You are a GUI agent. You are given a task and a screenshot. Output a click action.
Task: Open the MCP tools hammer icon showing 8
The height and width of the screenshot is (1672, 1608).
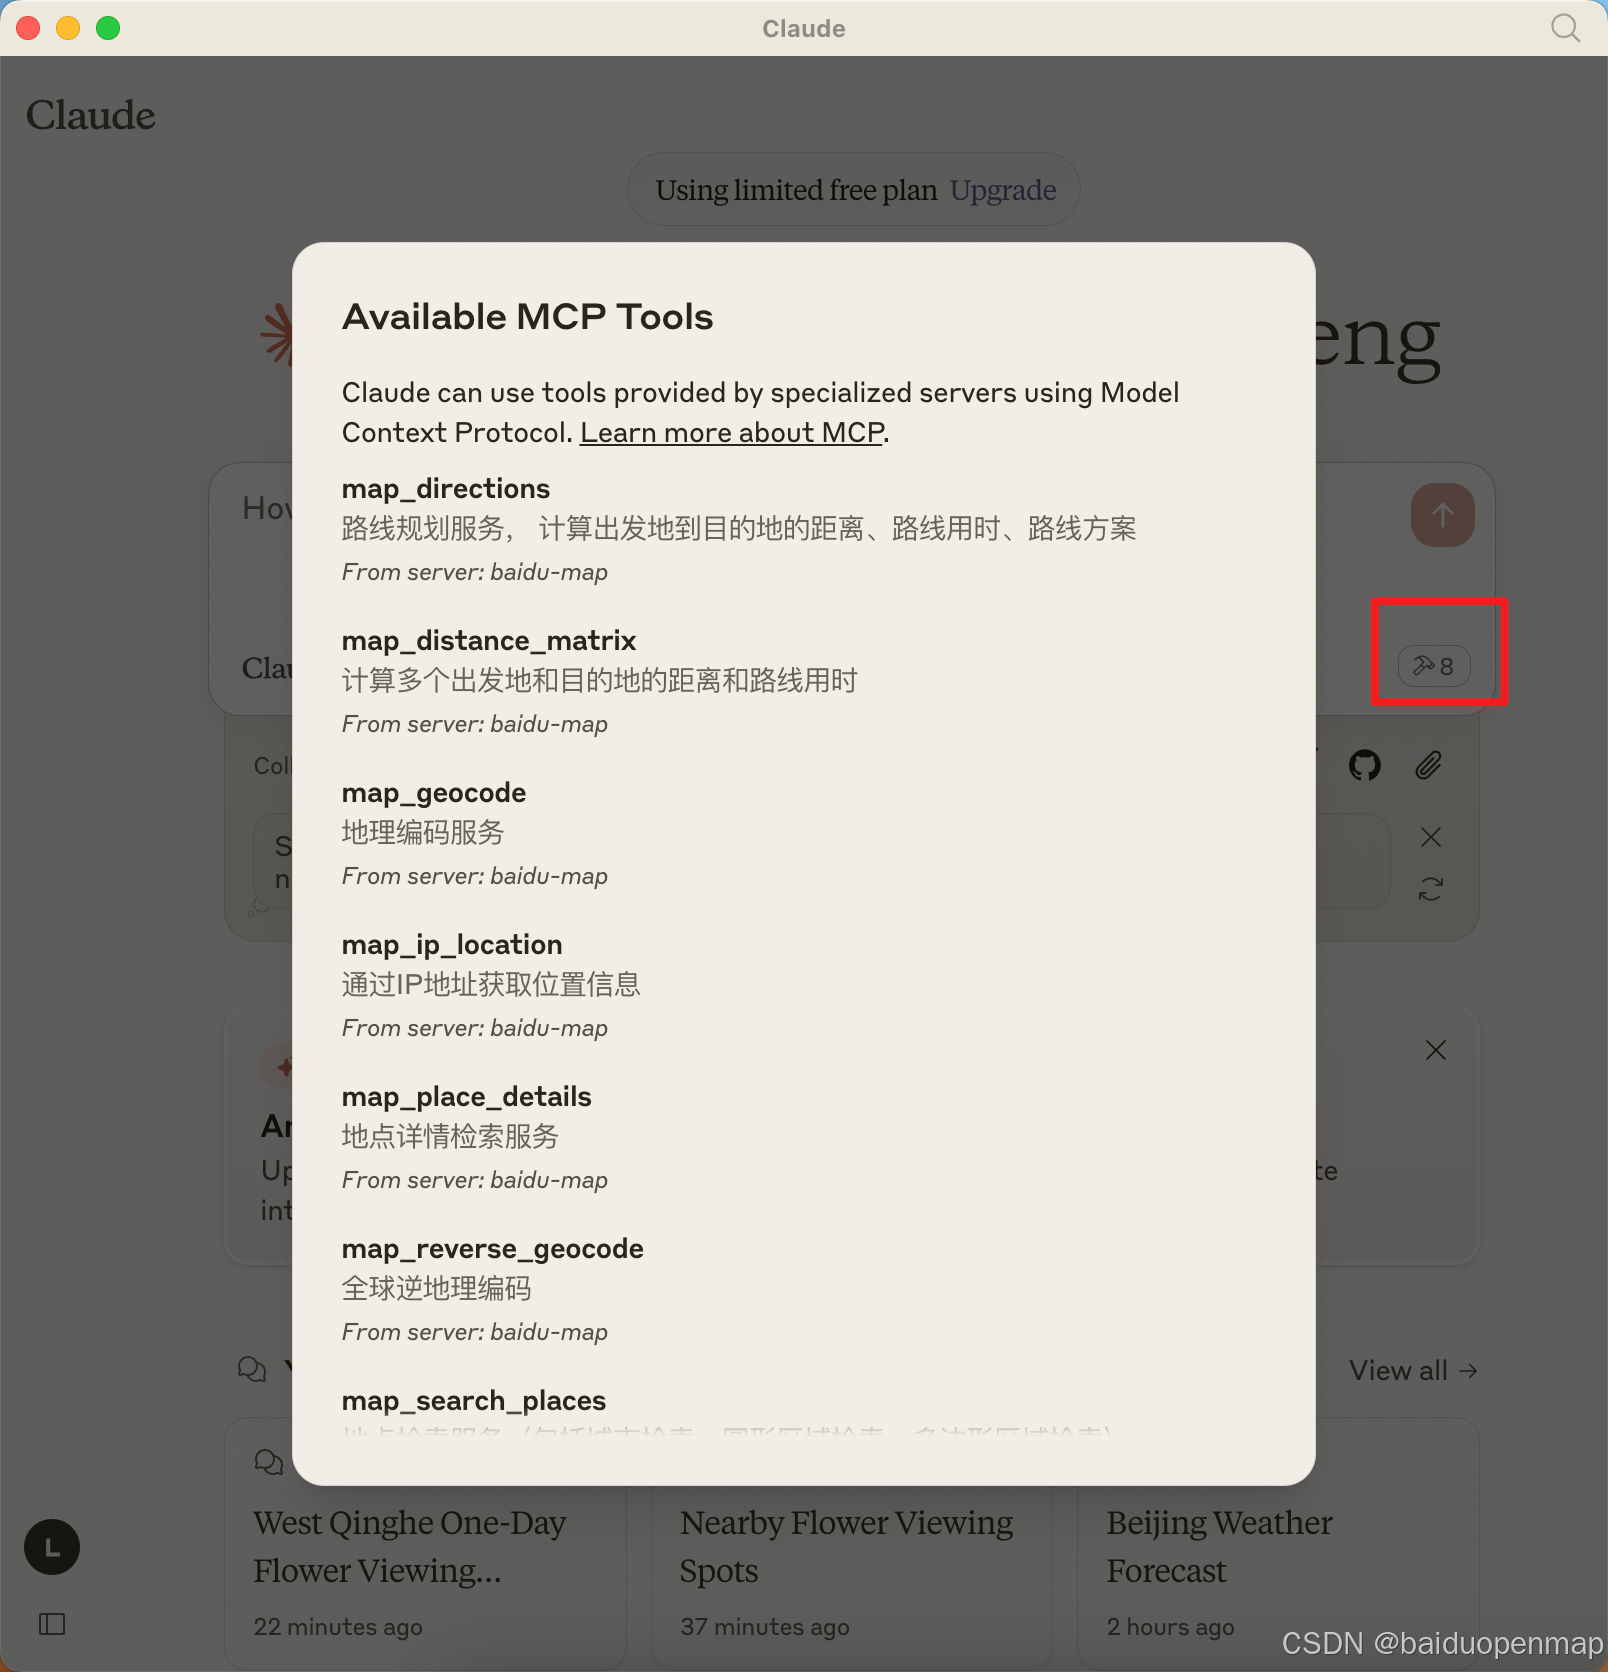(1434, 666)
